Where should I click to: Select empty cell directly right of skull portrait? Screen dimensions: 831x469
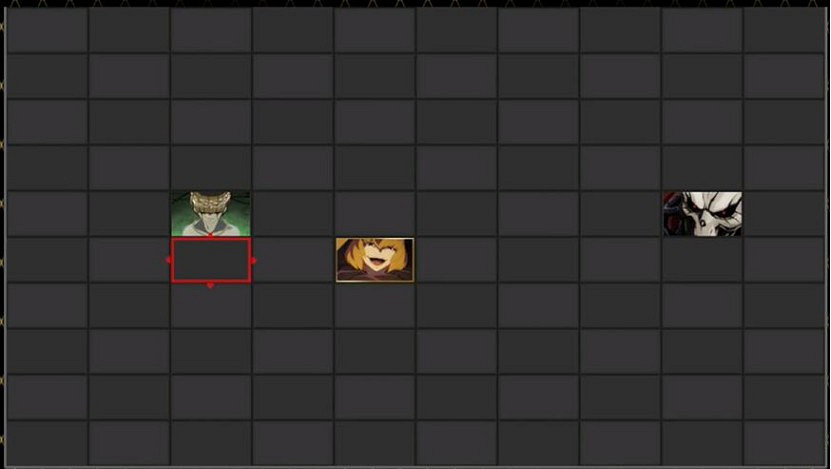pyautogui.click(x=784, y=214)
